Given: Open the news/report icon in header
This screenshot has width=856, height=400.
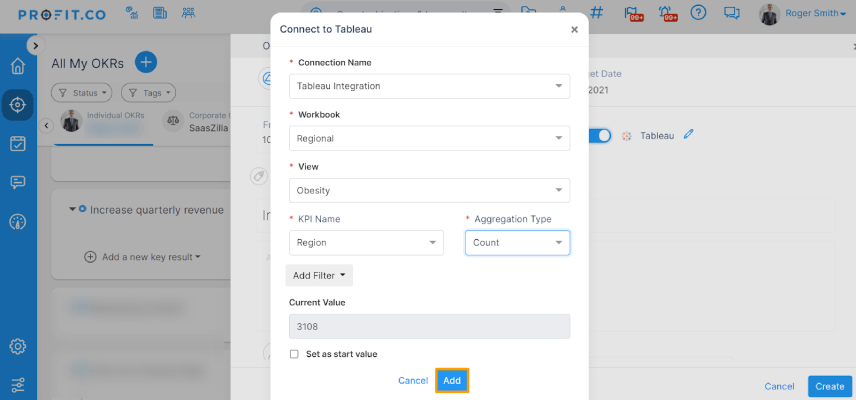Looking at the screenshot, I should click(x=160, y=13).
